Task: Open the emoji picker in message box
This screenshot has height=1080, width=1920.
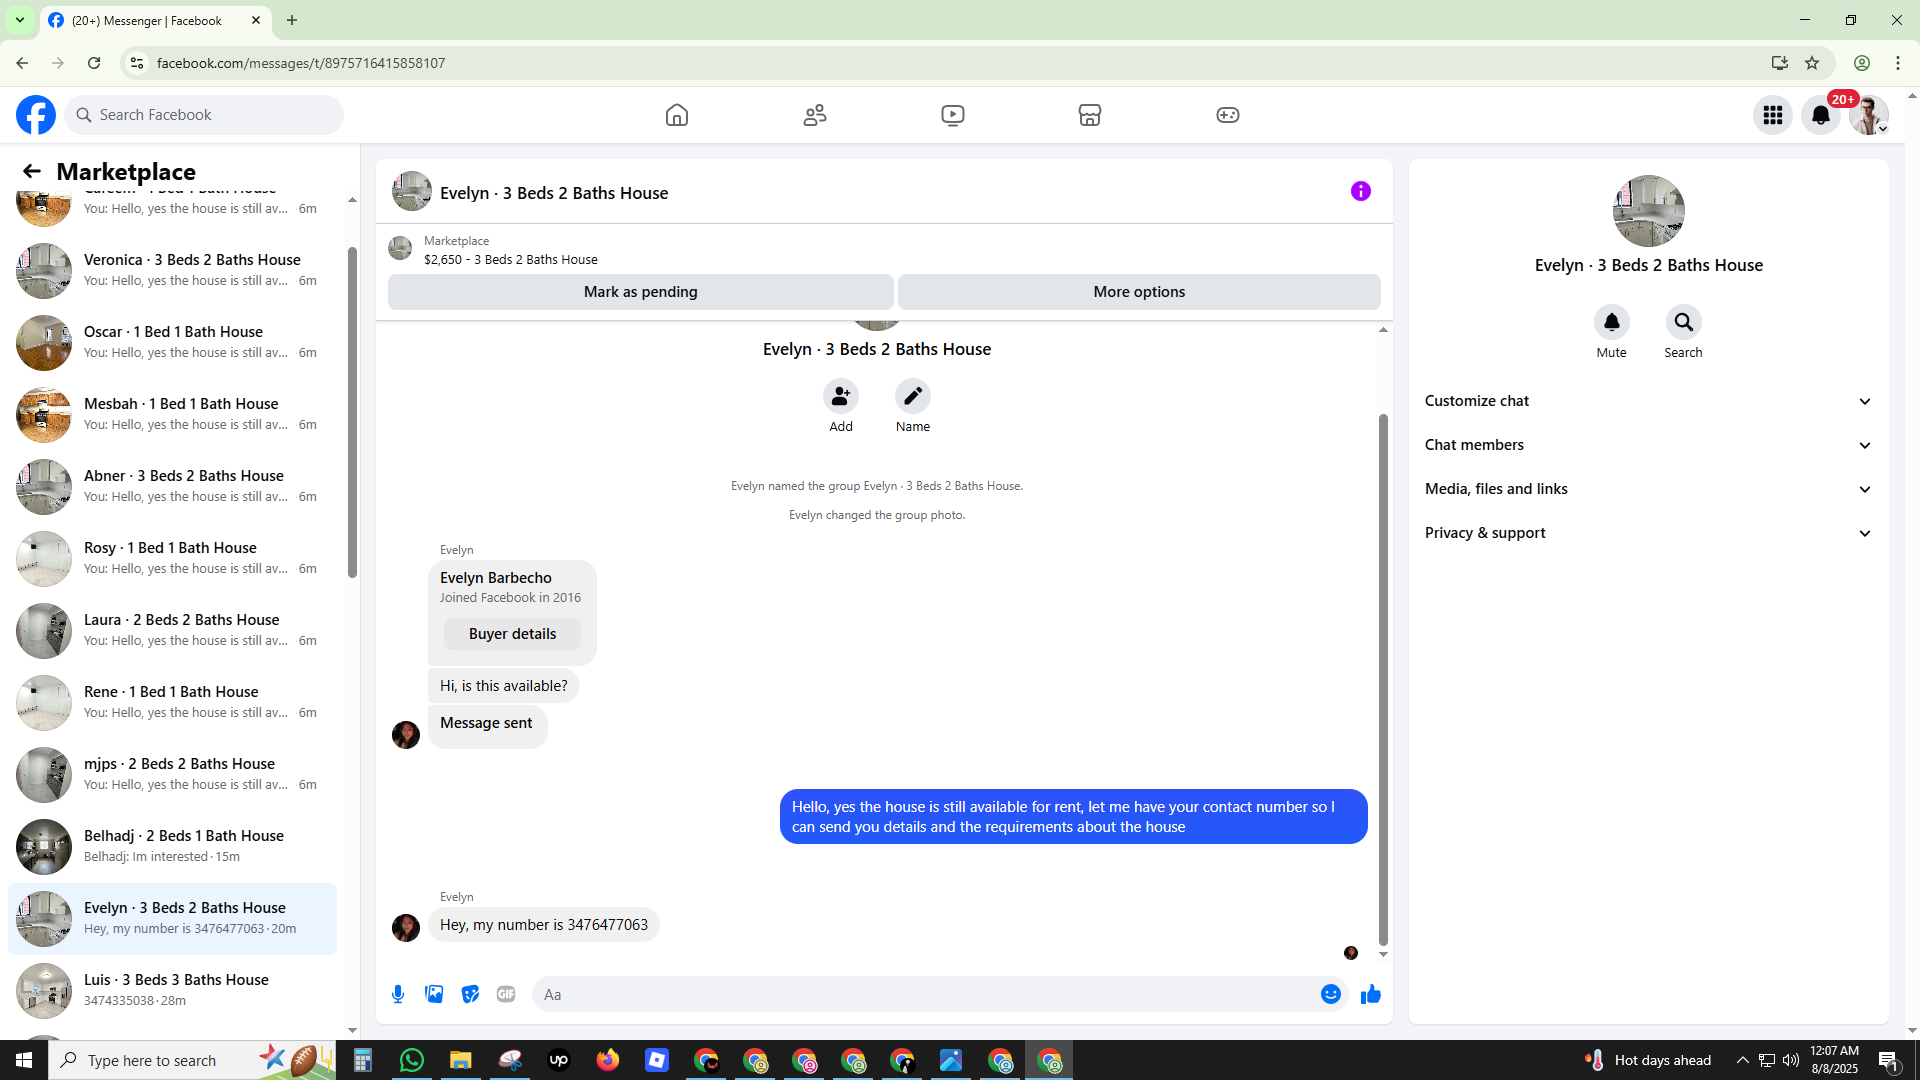Action: tap(1330, 994)
